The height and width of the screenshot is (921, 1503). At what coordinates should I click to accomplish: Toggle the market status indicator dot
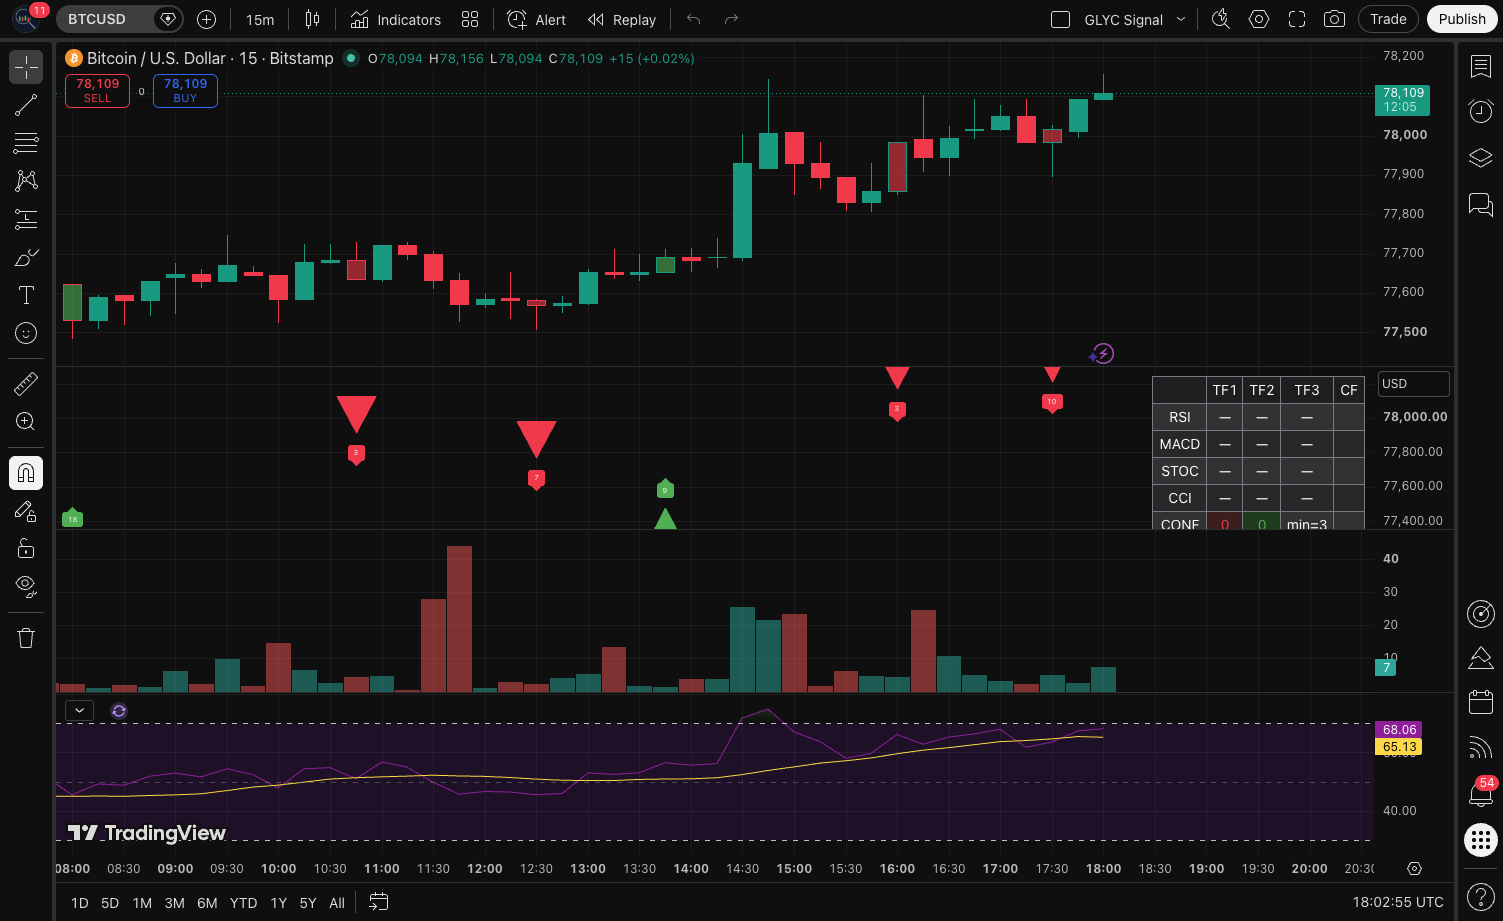(x=351, y=58)
